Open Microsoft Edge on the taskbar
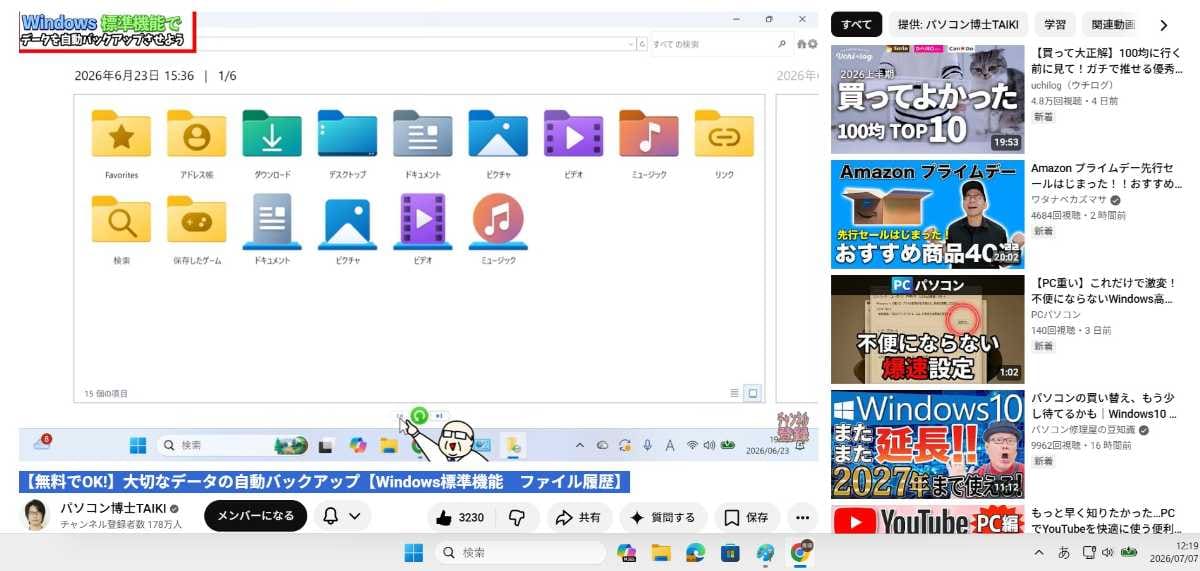The height and width of the screenshot is (571, 1200). point(695,552)
